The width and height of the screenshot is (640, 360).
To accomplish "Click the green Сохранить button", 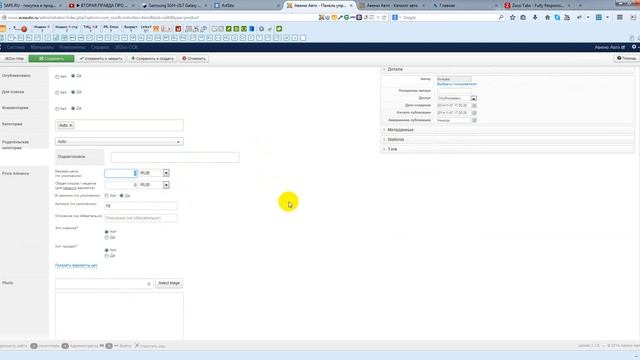I will tap(51, 59).
